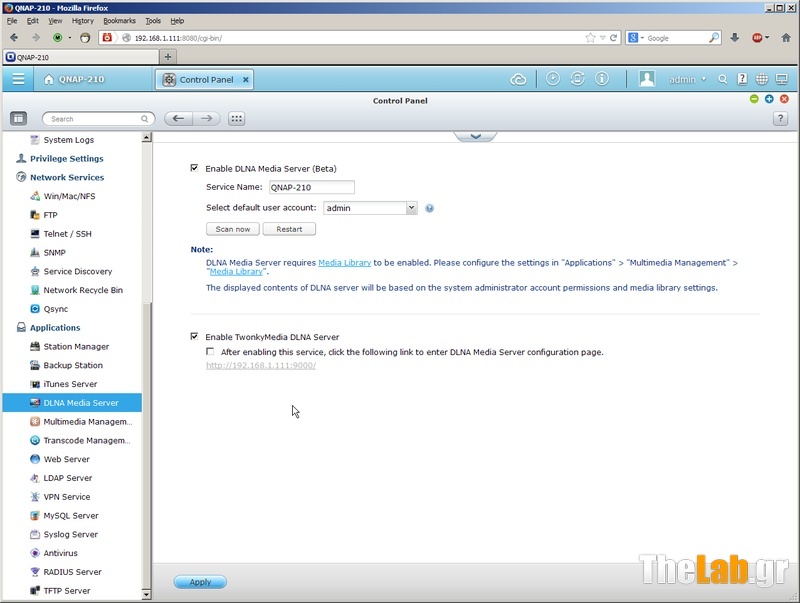Open the myQNAPcloud icon in header
800x603 pixels.
[x=518, y=80]
